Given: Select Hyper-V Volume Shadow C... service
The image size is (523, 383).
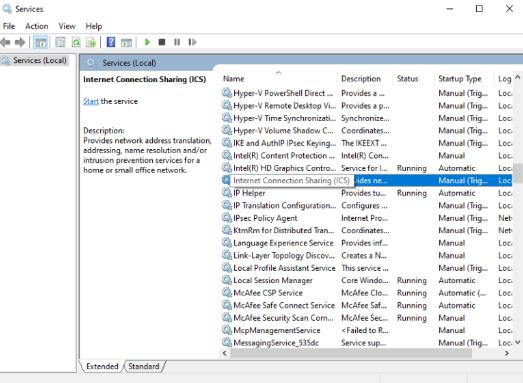Looking at the screenshot, I should 367,130.
